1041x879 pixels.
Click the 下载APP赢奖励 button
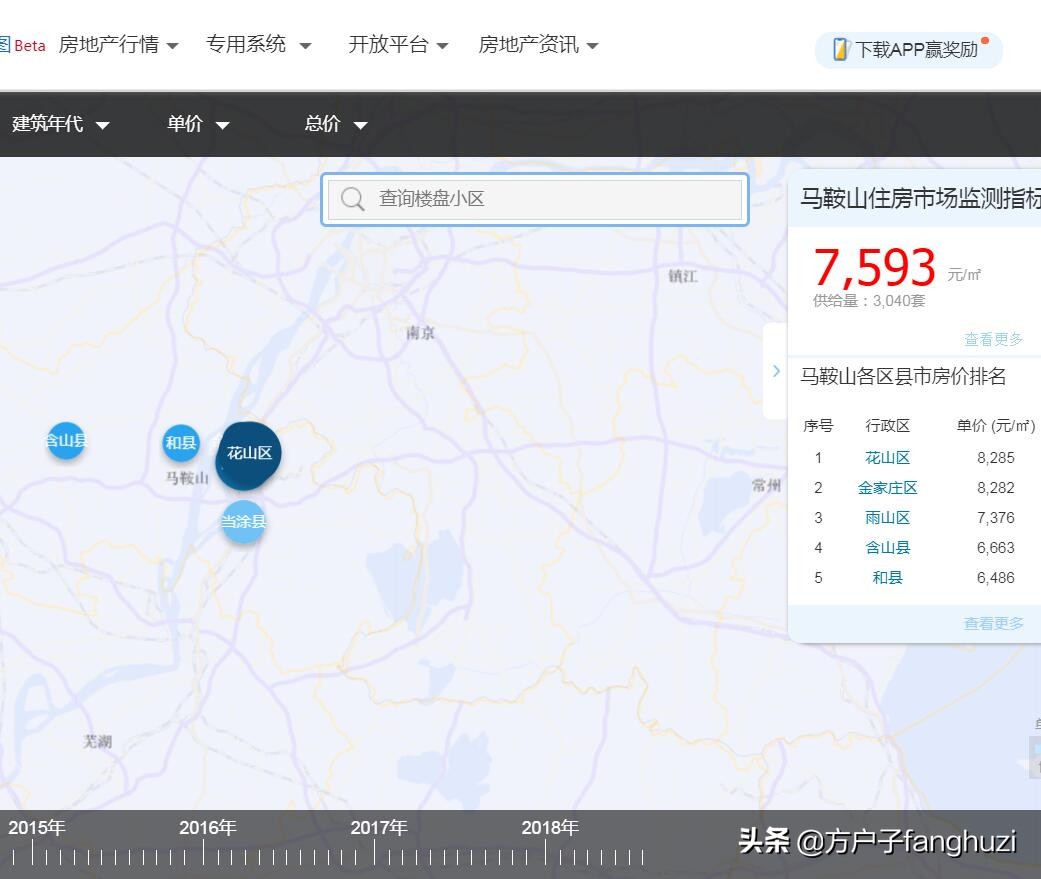coord(908,50)
